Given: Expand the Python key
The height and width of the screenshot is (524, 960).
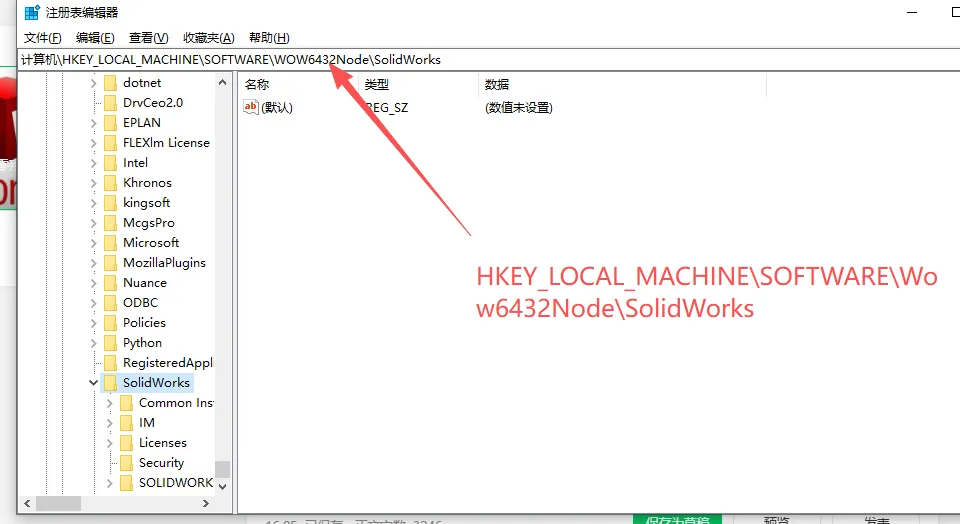Looking at the screenshot, I should click(93, 343).
